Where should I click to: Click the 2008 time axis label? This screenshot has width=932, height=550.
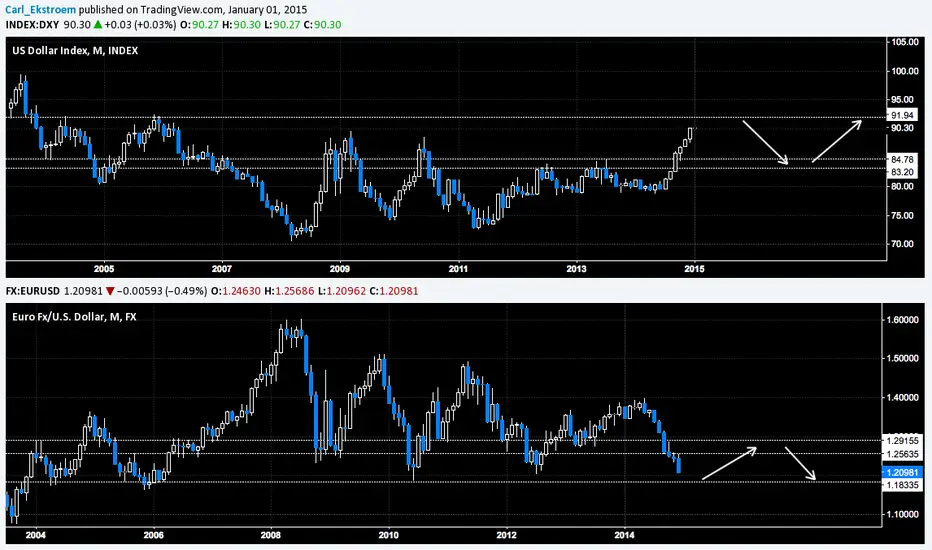pos(271,535)
